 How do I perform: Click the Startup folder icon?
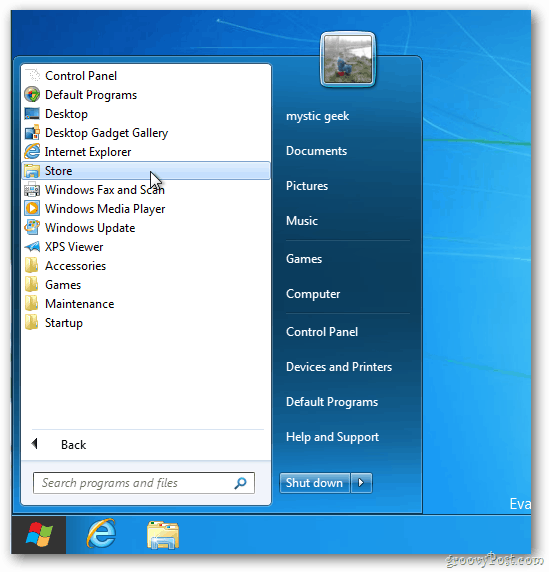pos(32,322)
